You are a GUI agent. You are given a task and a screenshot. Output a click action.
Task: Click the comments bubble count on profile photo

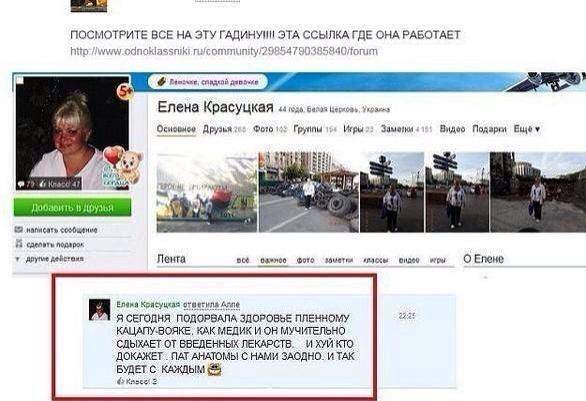pyautogui.click(x=26, y=184)
